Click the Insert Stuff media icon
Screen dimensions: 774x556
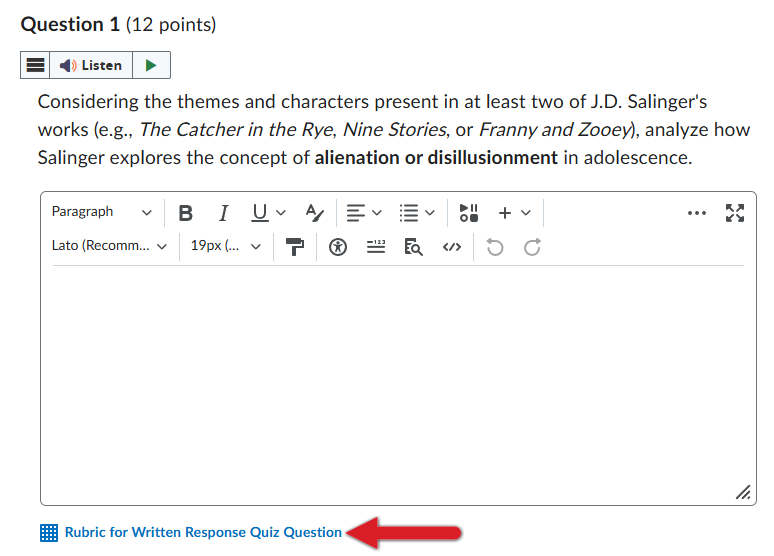(468, 213)
